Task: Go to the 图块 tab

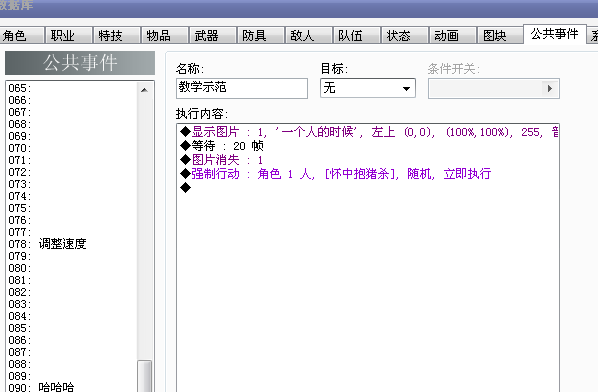Action: click(x=501, y=35)
